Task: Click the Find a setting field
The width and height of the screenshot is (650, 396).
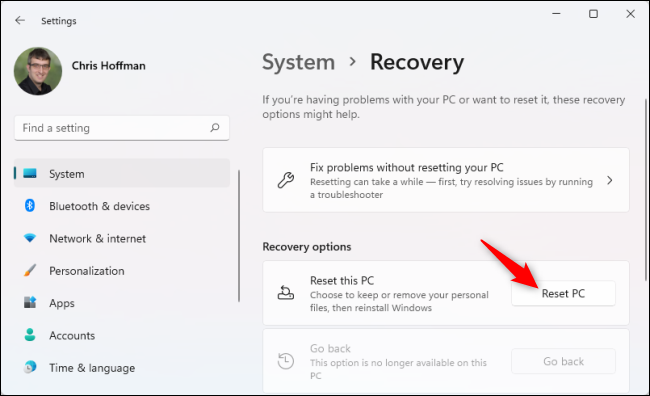Action: click(x=122, y=128)
